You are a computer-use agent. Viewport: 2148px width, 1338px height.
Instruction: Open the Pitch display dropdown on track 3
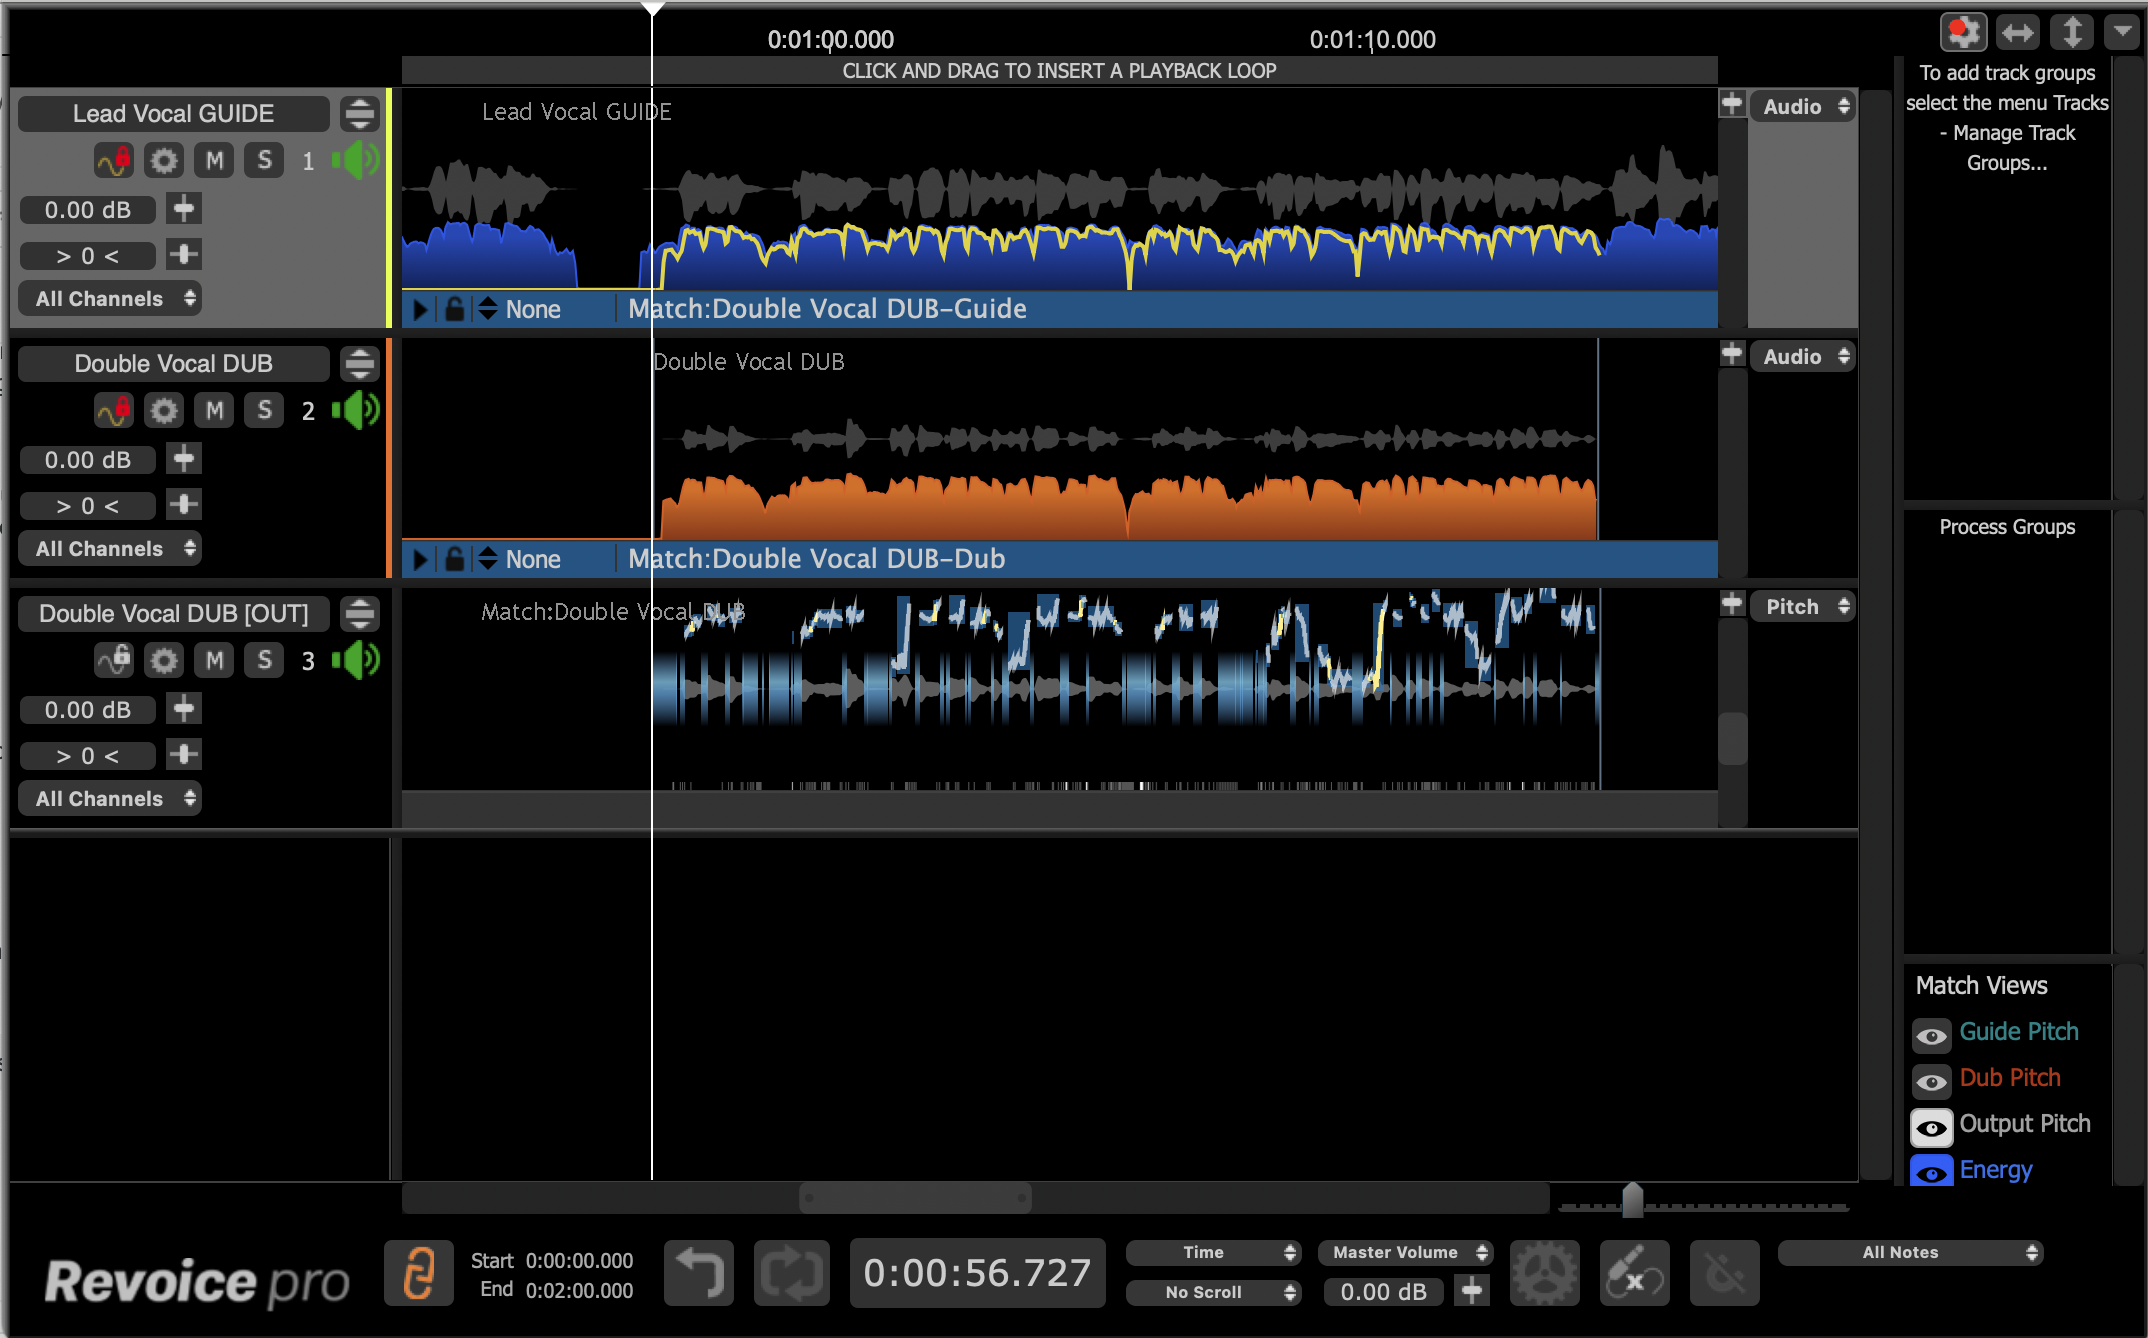1803,606
